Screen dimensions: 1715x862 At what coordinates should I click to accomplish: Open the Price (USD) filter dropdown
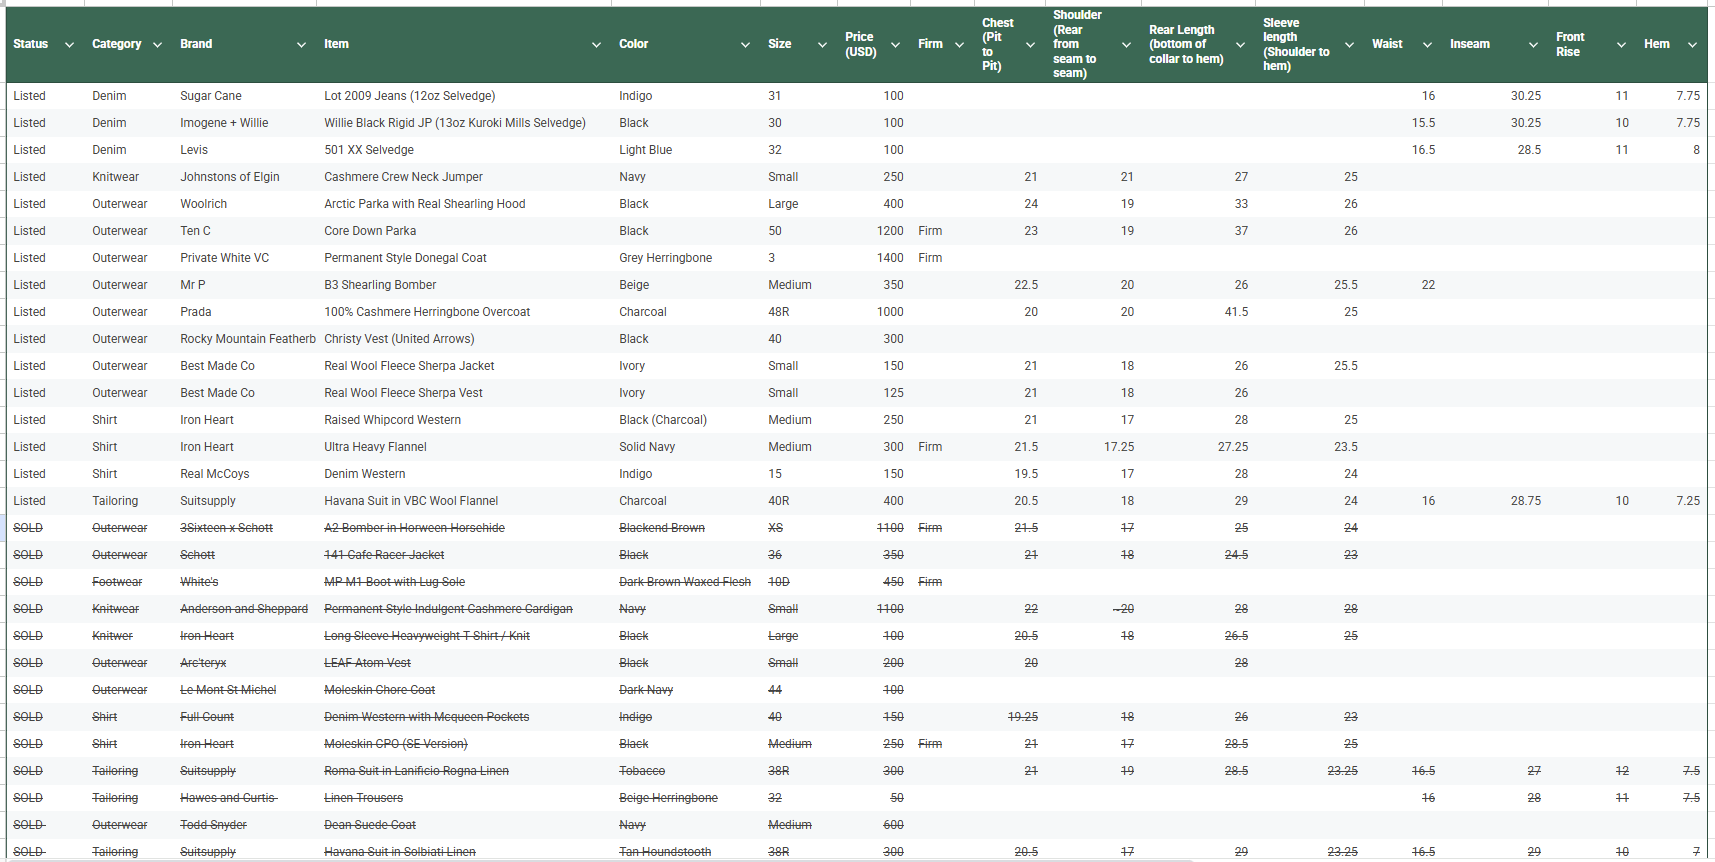click(x=895, y=45)
